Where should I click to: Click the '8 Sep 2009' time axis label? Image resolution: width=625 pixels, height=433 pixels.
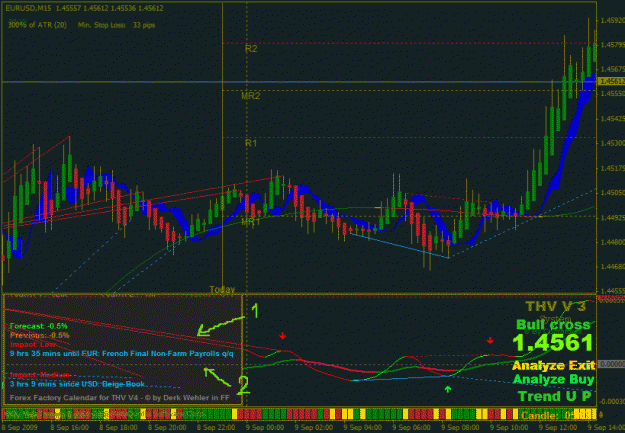tap(20, 427)
